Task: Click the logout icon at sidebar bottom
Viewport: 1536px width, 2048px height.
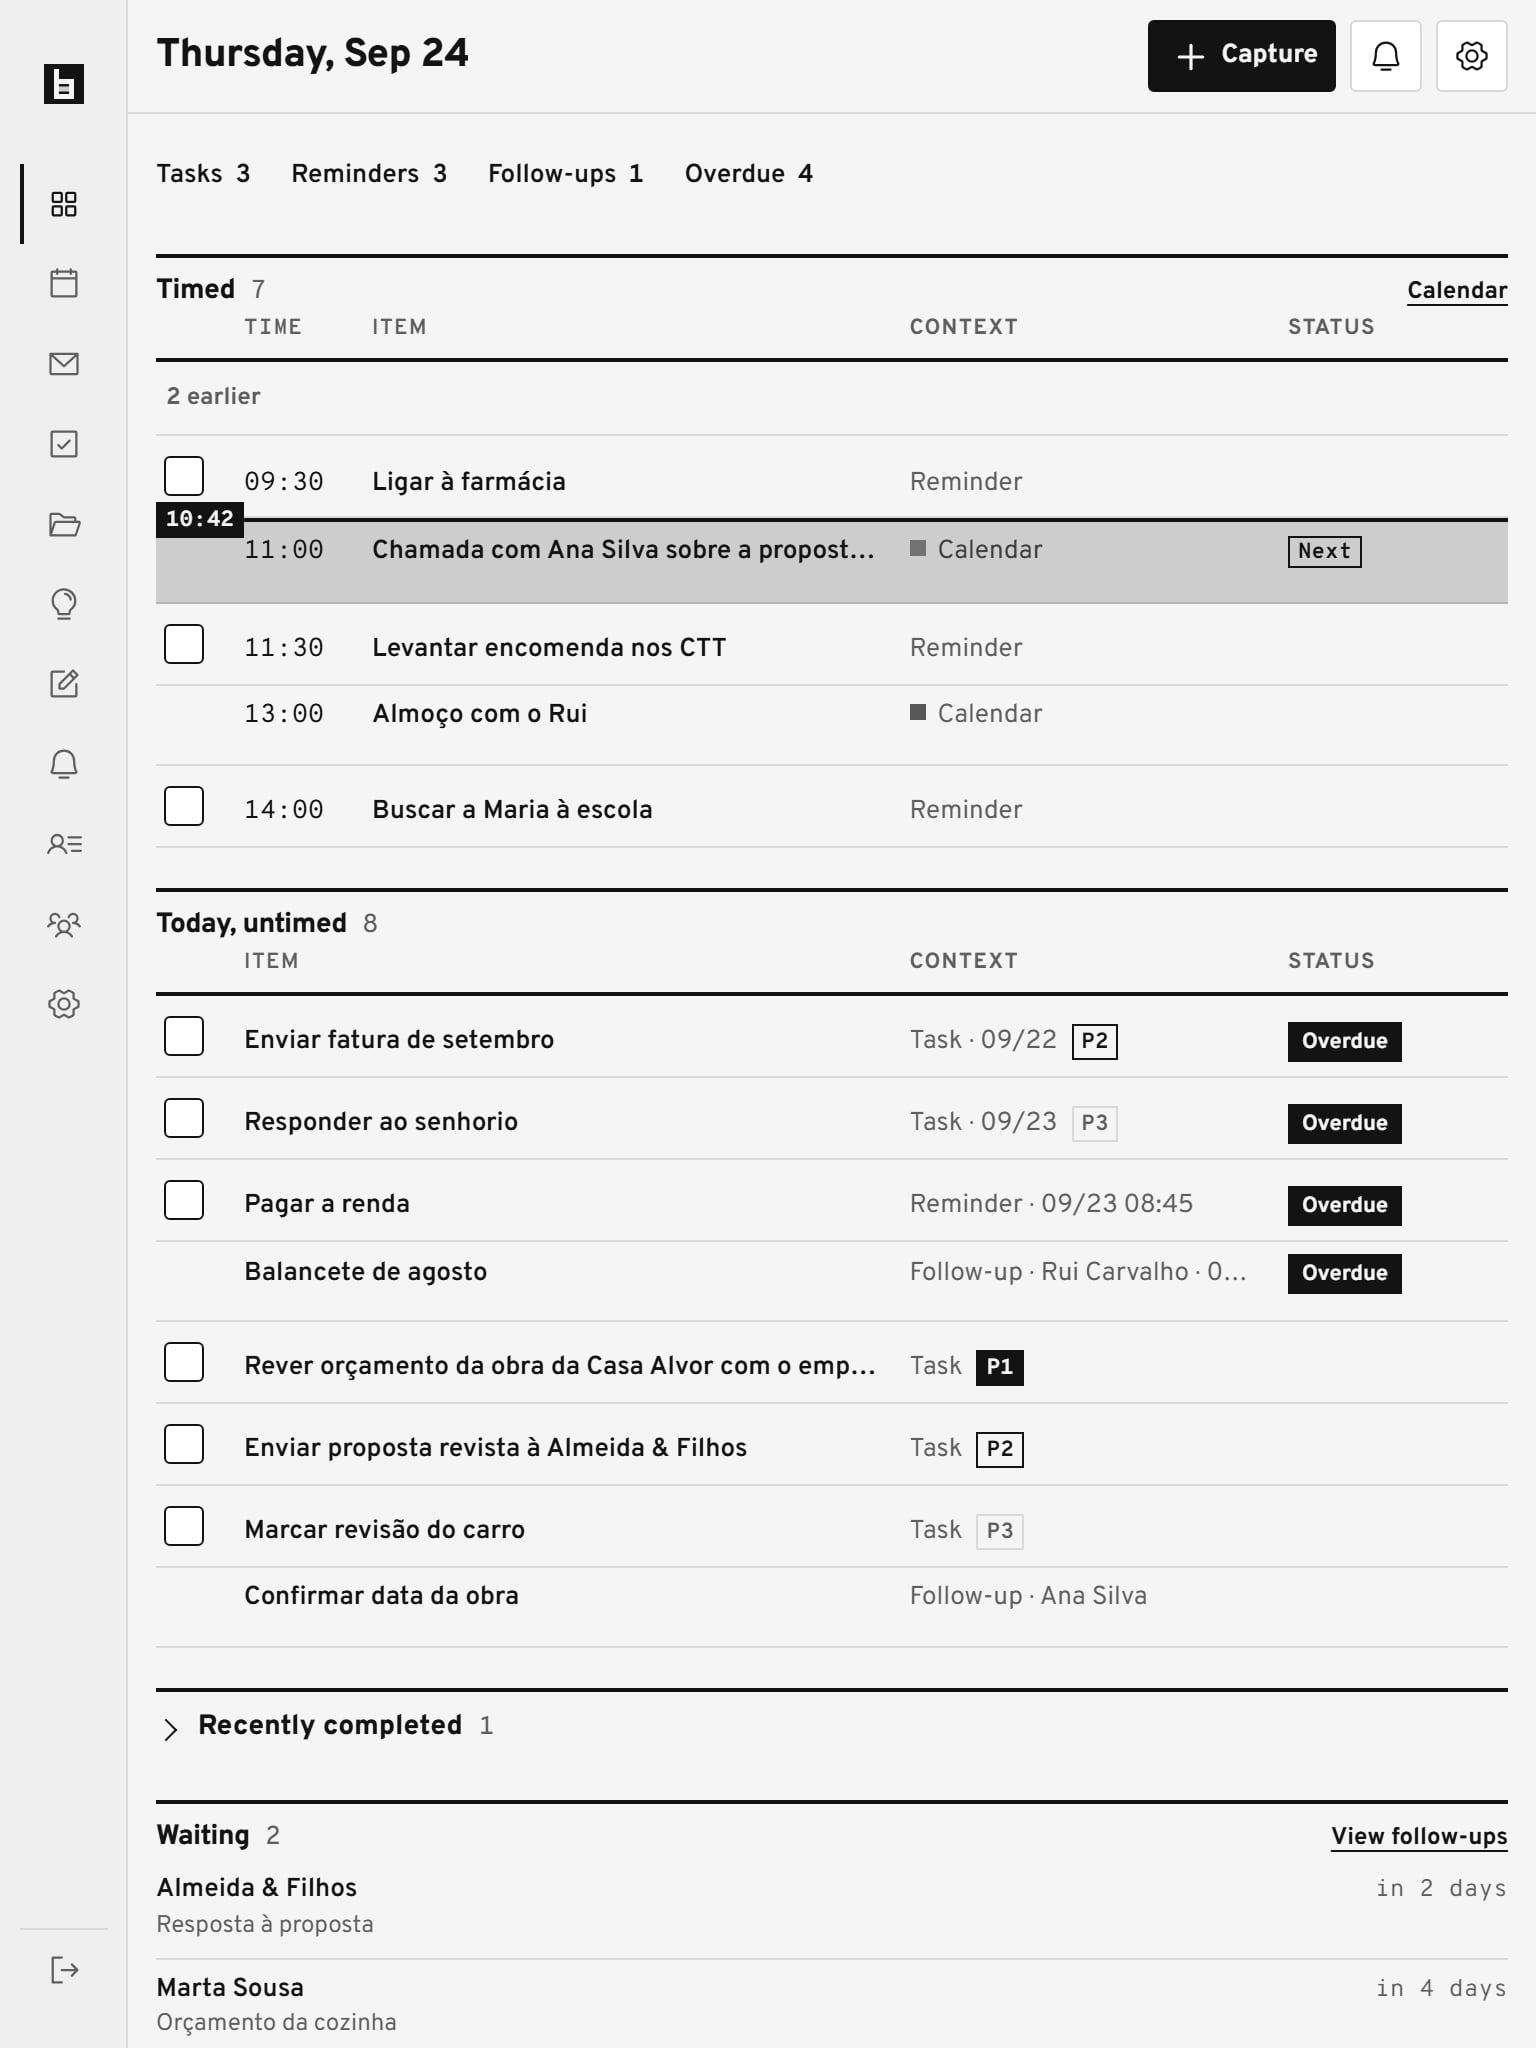Action: [x=64, y=1970]
